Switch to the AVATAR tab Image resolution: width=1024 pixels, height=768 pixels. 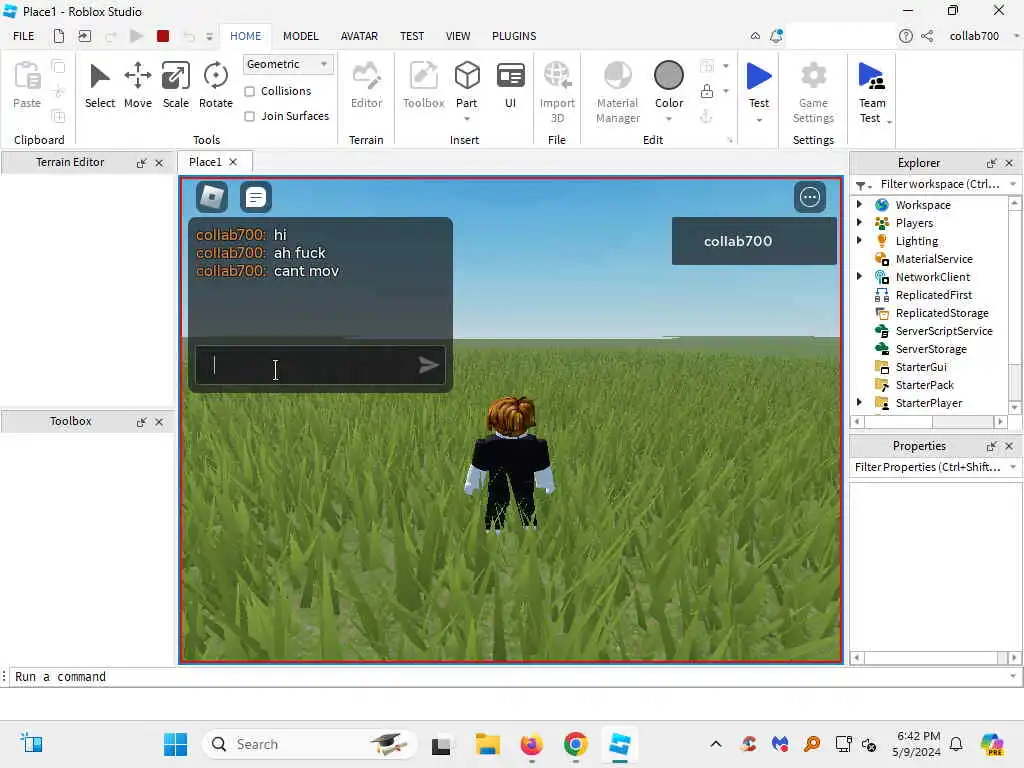[x=359, y=36]
